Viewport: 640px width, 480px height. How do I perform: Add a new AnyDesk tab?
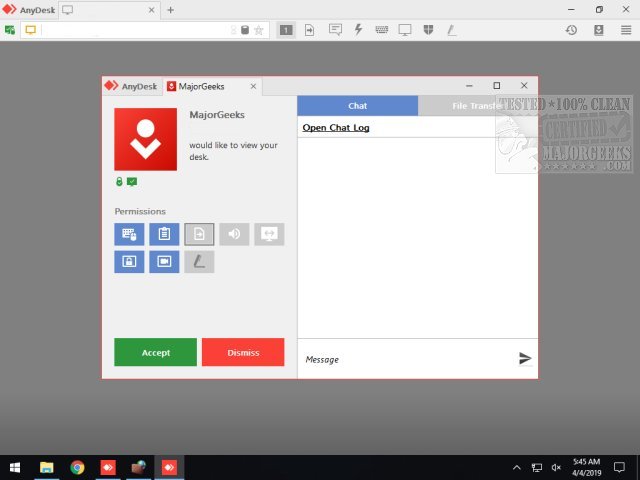point(170,10)
